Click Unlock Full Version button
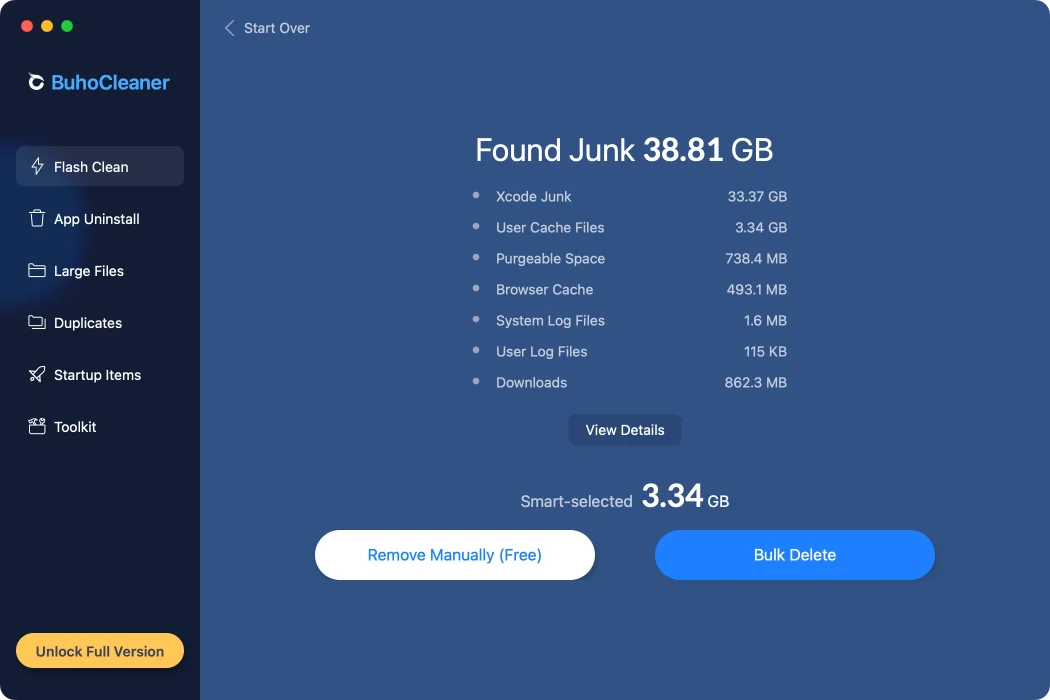The width and height of the screenshot is (1050, 700). click(100, 650)
